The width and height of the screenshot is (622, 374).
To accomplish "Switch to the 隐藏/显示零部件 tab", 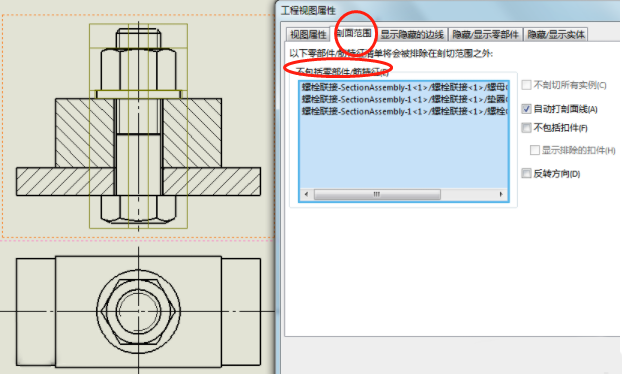I will pos(486,35).
